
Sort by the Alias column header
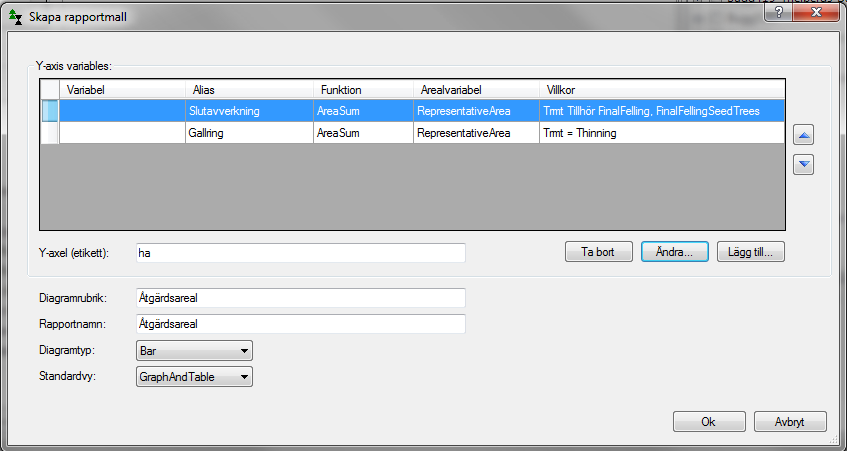(248, 89)
